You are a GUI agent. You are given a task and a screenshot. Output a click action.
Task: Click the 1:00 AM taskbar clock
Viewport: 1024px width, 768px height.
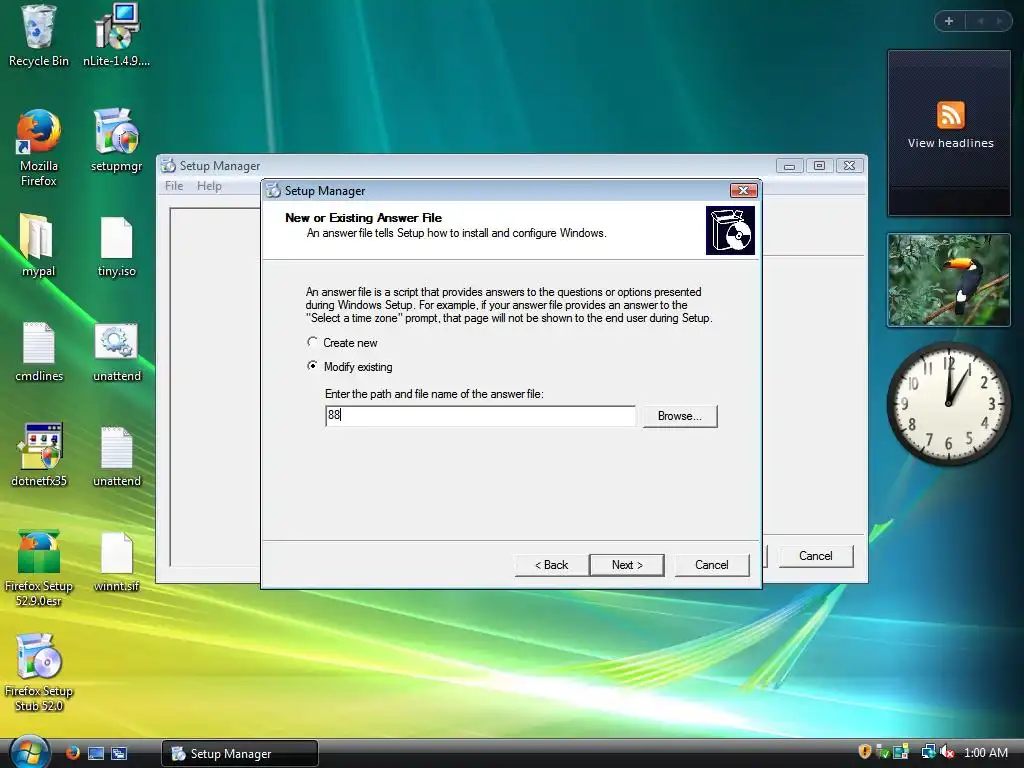point(985,753)
